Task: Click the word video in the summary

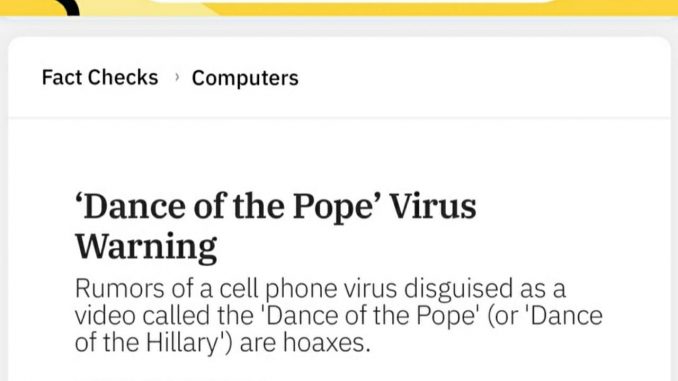Action: coord(105,315)
